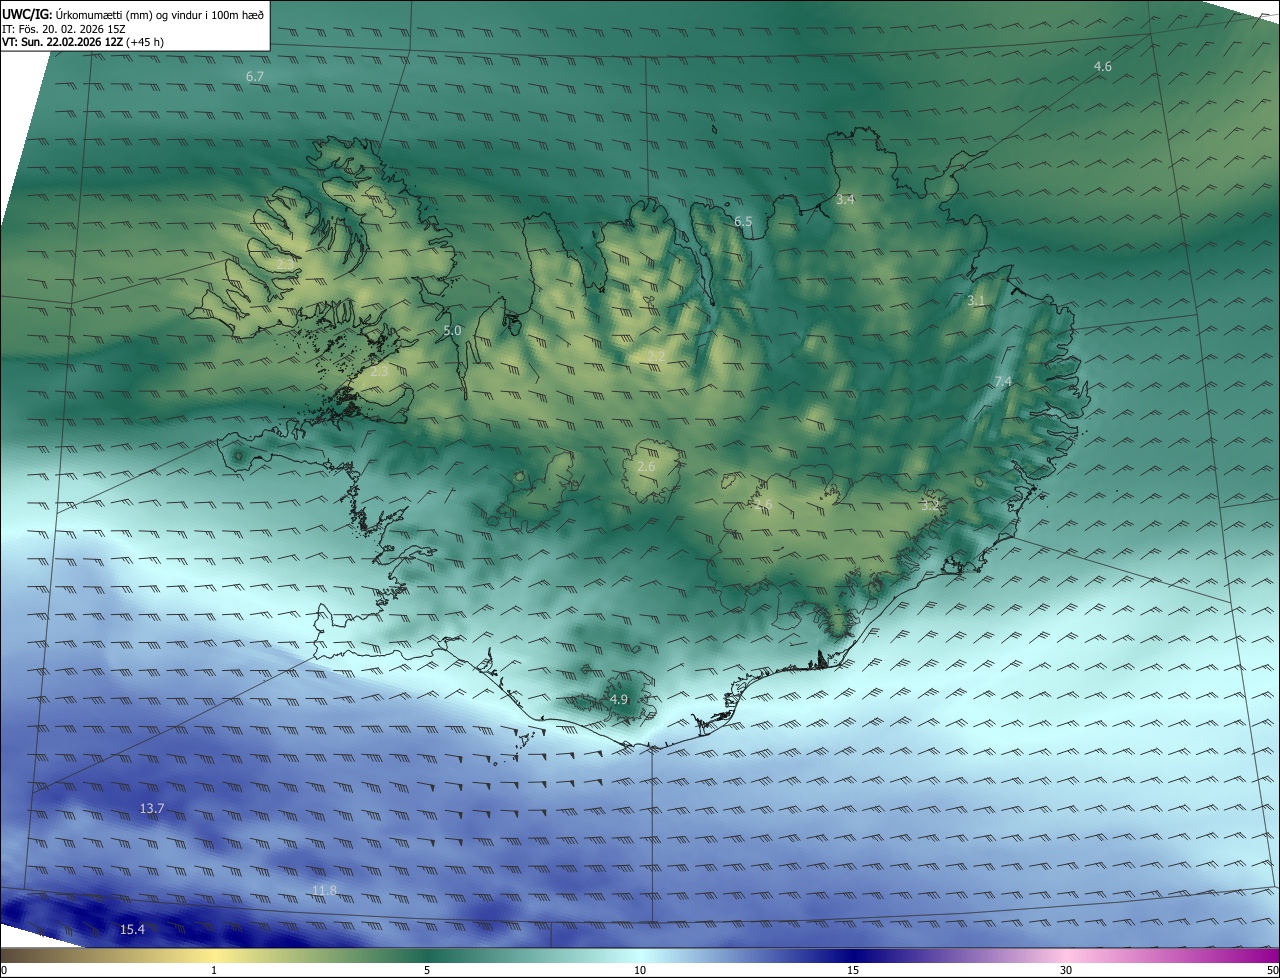Click the color scale tick label 0
1280x978 pixels.
[x=4, y=971]
